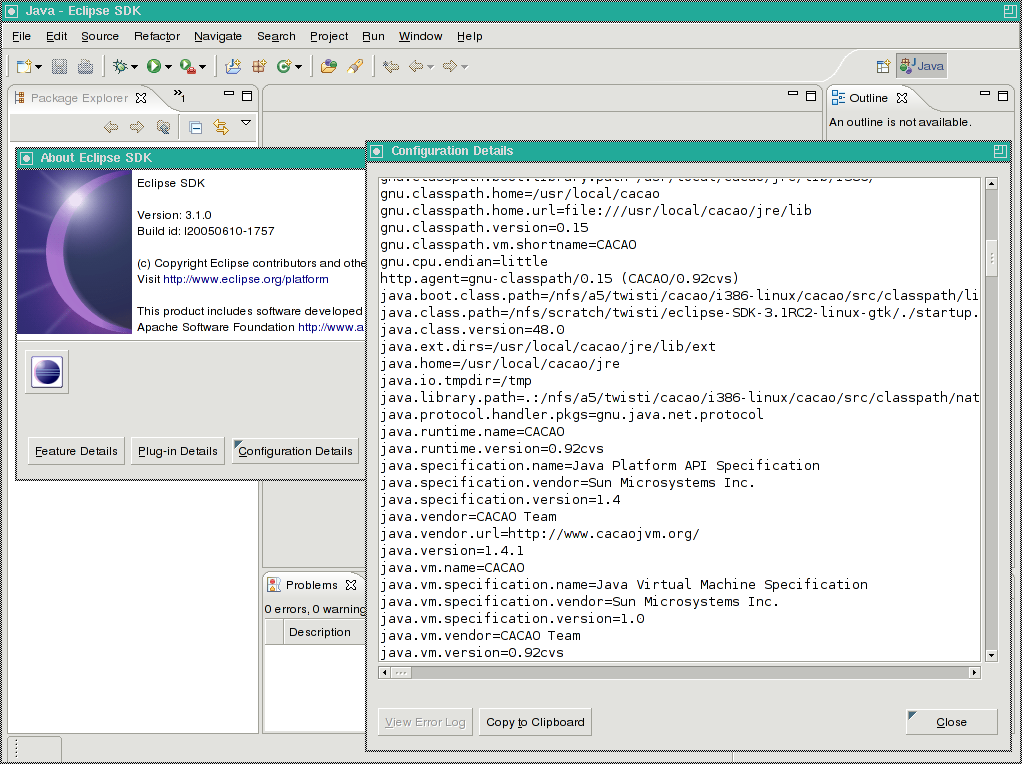Open the Project menu

pos(329,37)
